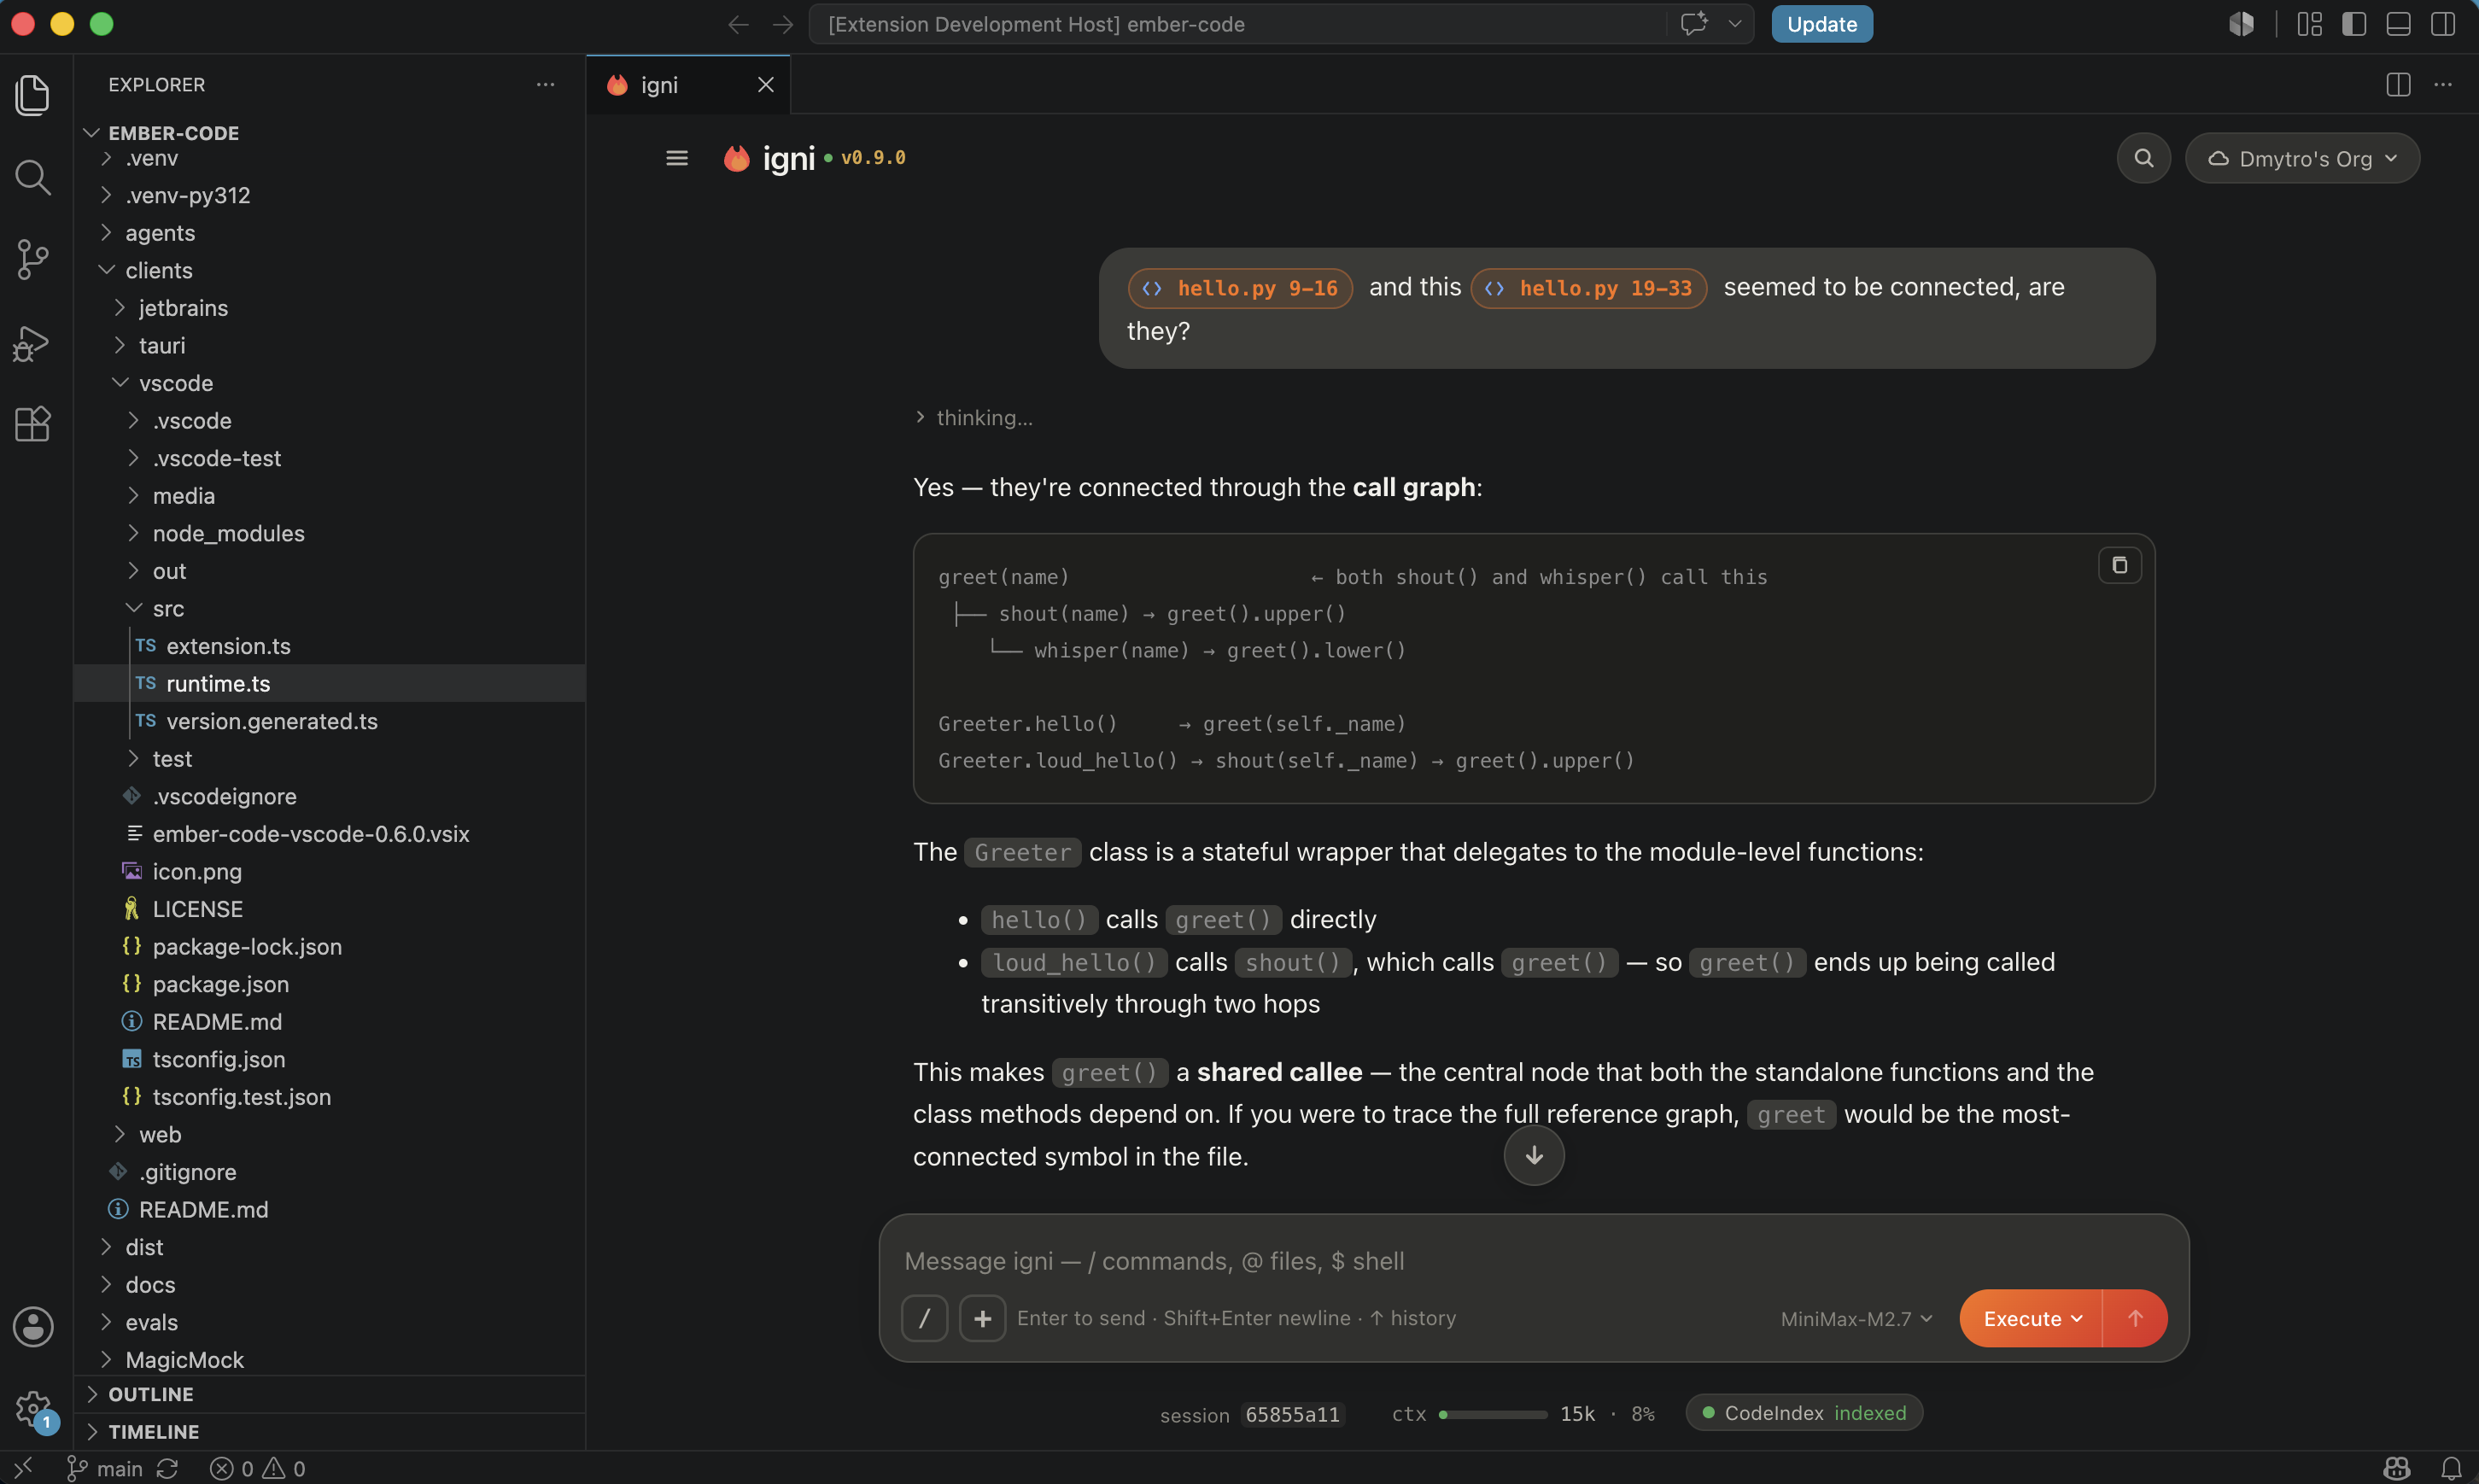Click the main branch in status bar
Viewport: 2479px width, 1484px height.
point(105,1468)
